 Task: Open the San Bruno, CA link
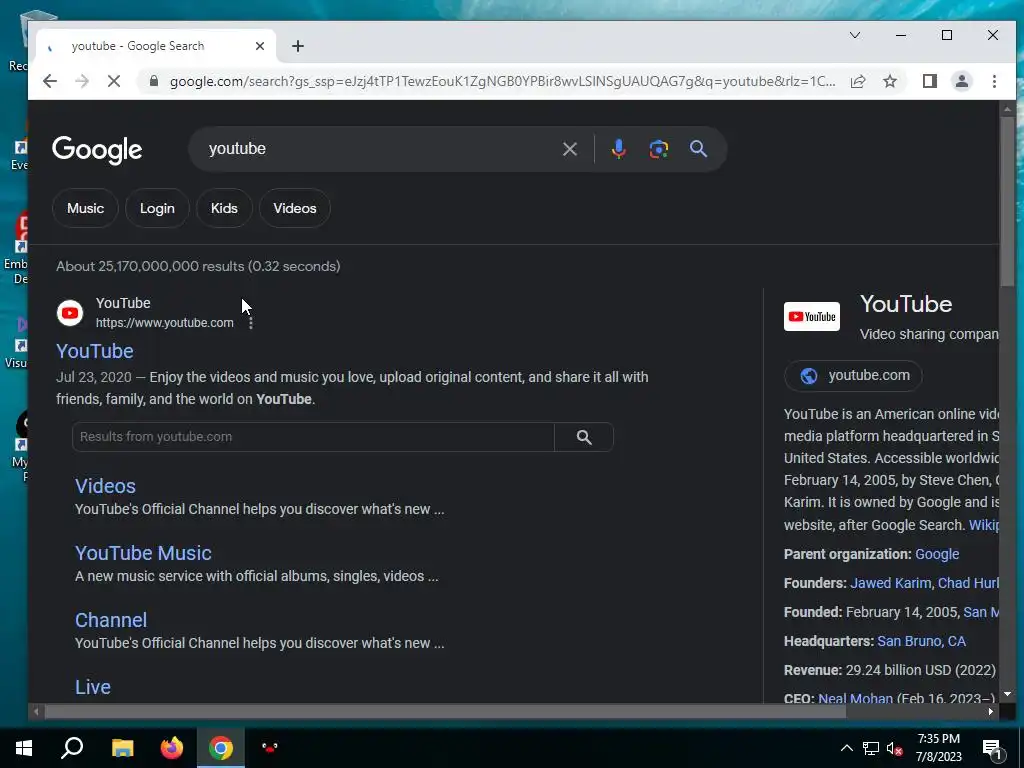pos(921,641)
